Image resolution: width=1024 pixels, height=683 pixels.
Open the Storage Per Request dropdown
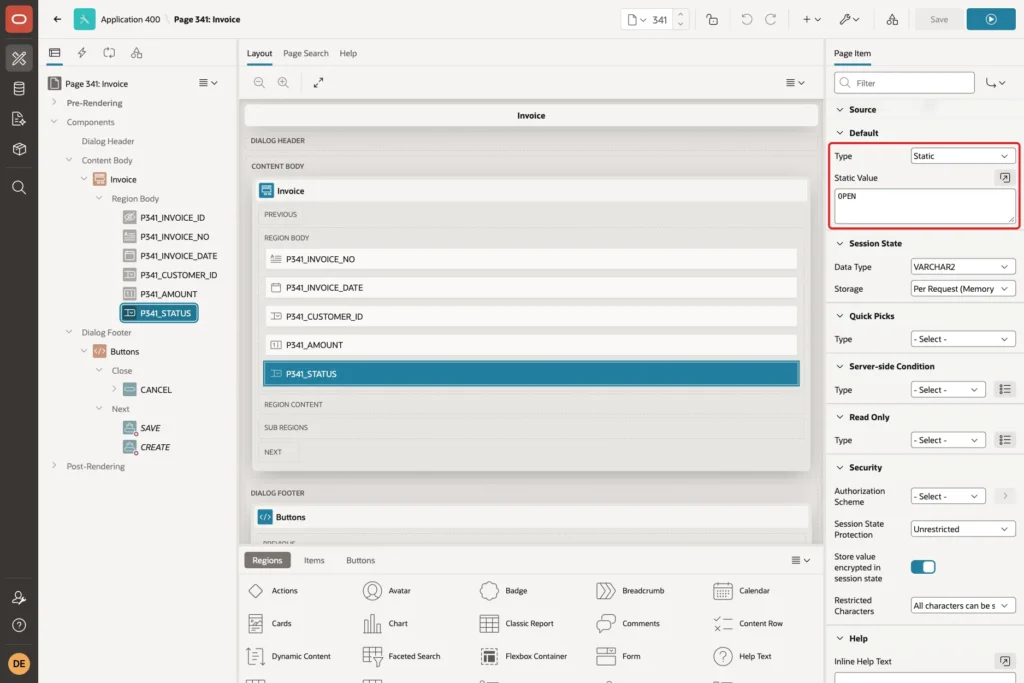click(963, 289)
